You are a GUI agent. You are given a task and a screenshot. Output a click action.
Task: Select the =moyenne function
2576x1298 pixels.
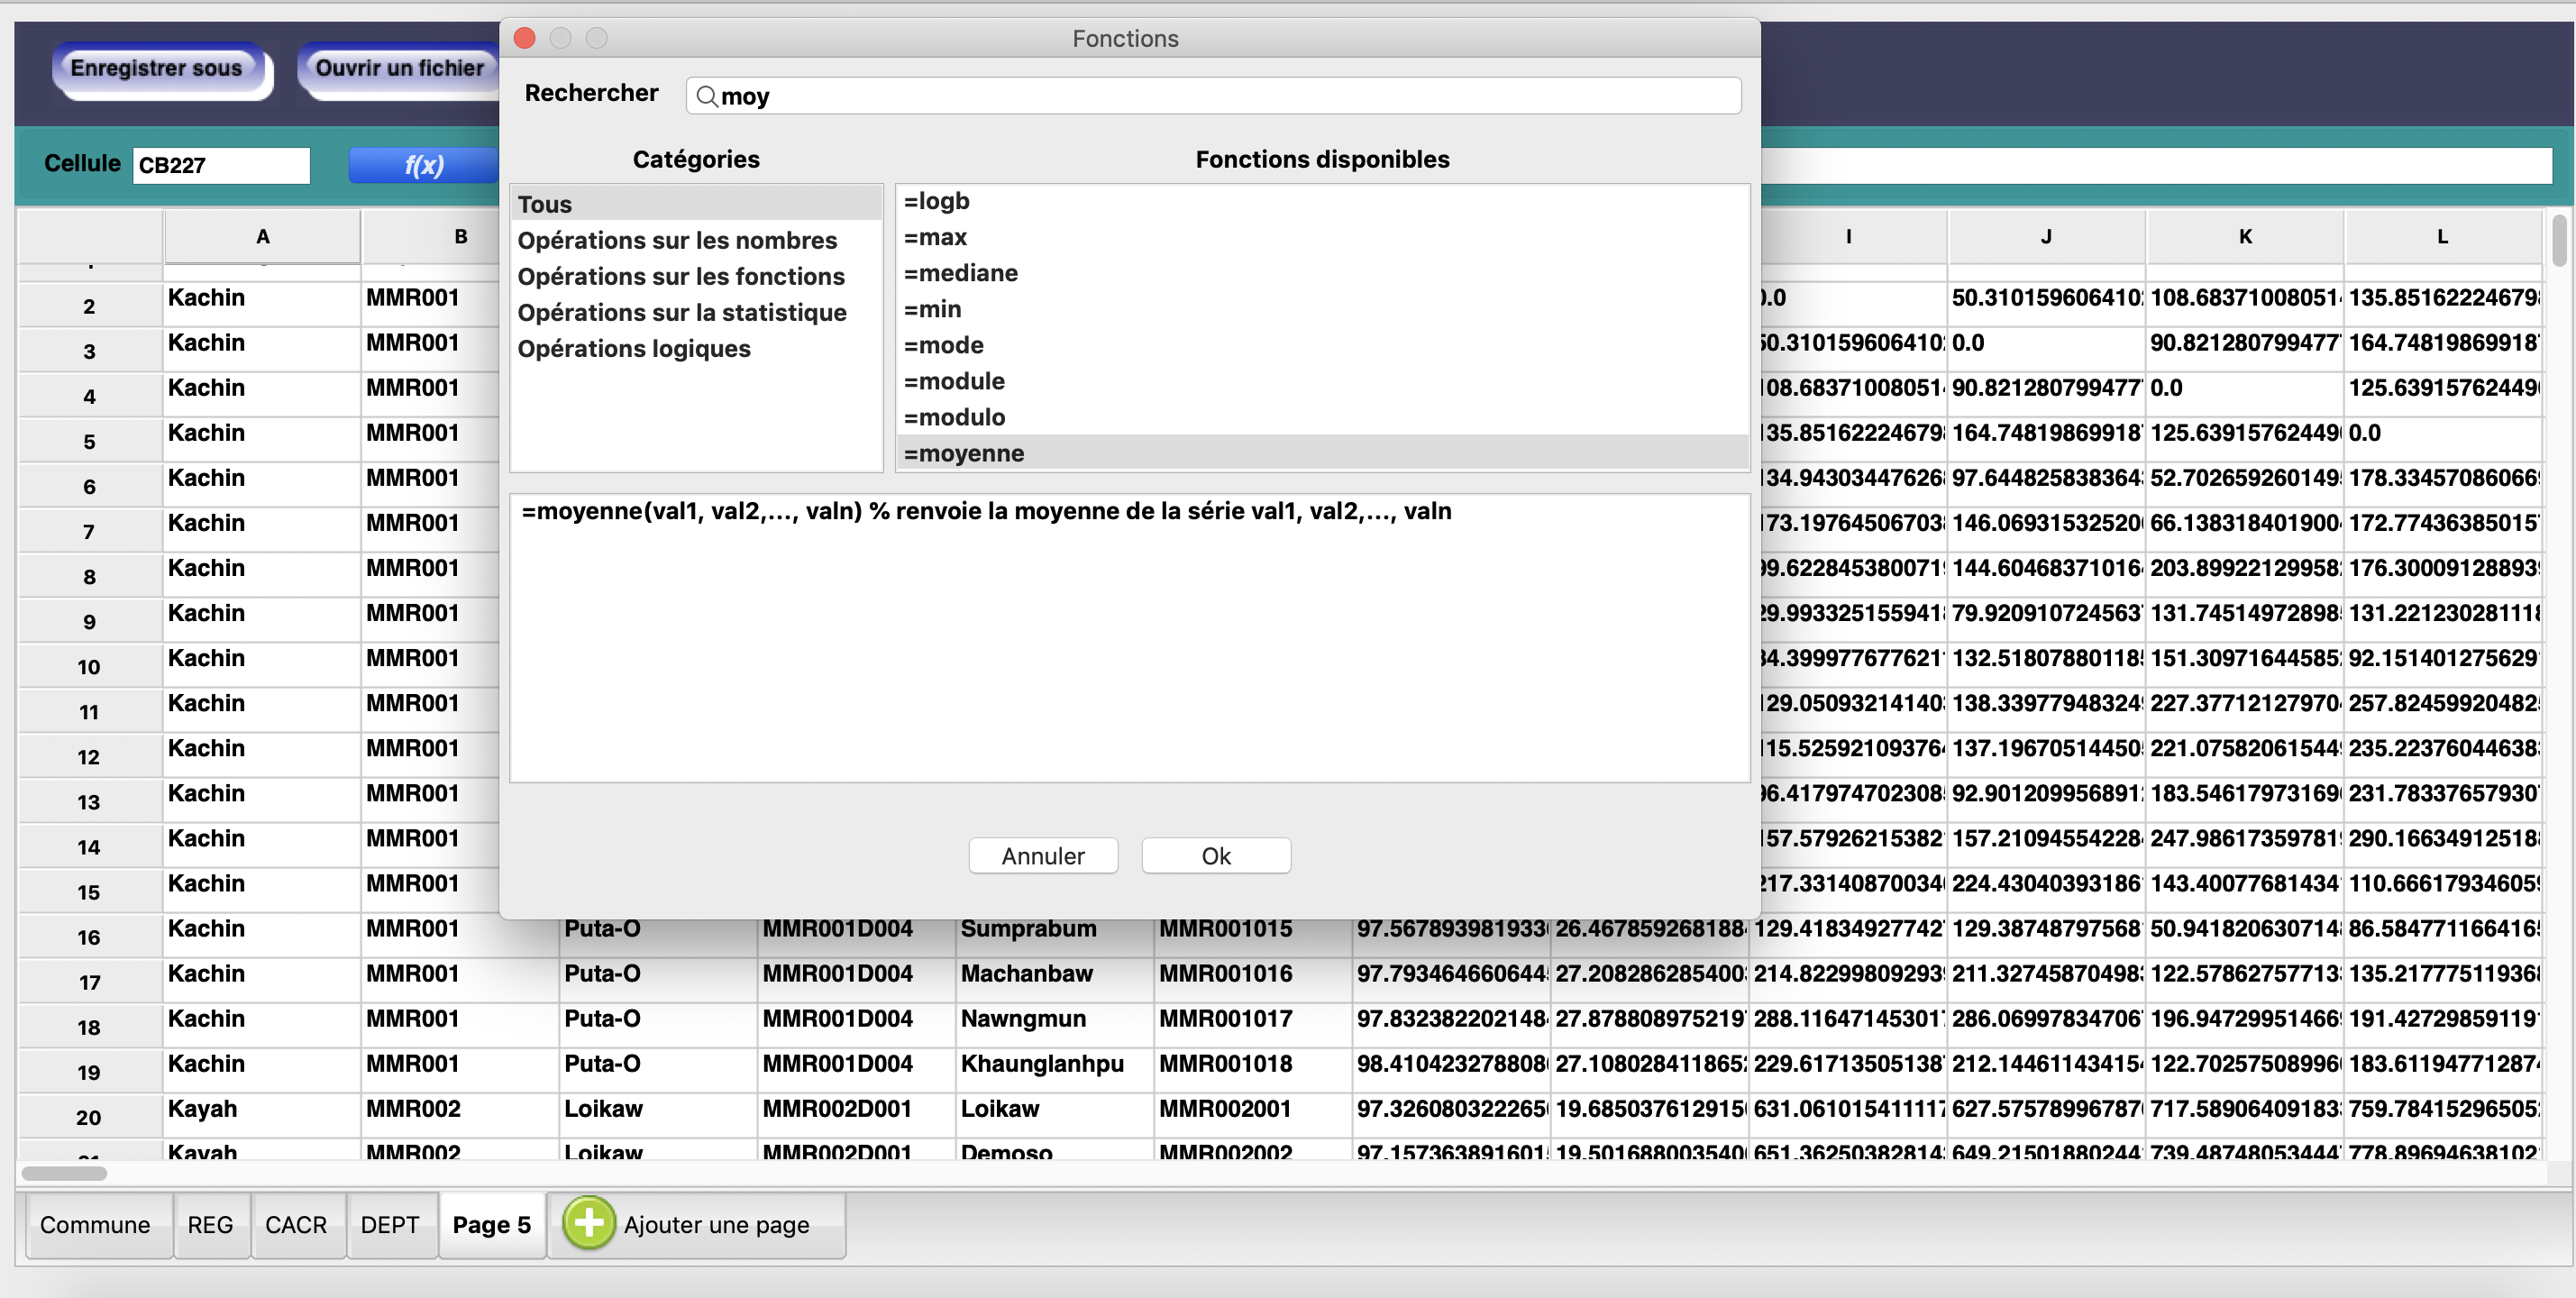(1322, 453)
